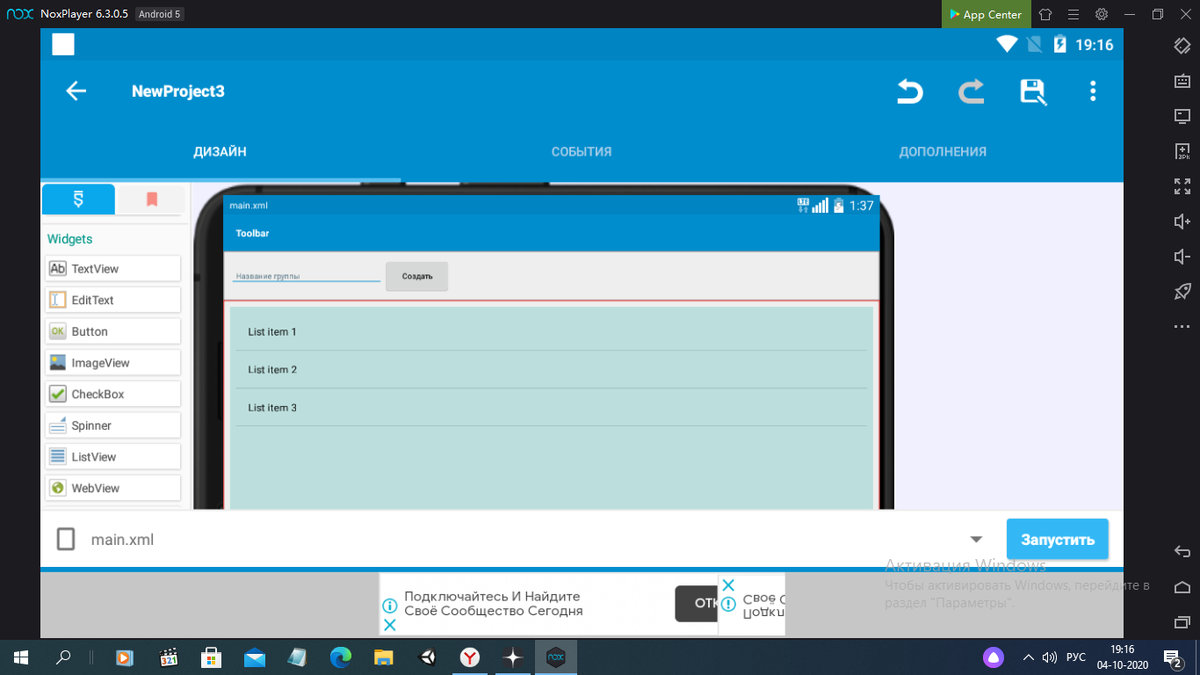
Task: Select the Toolbar in the preview
Action: coord(551,233)
